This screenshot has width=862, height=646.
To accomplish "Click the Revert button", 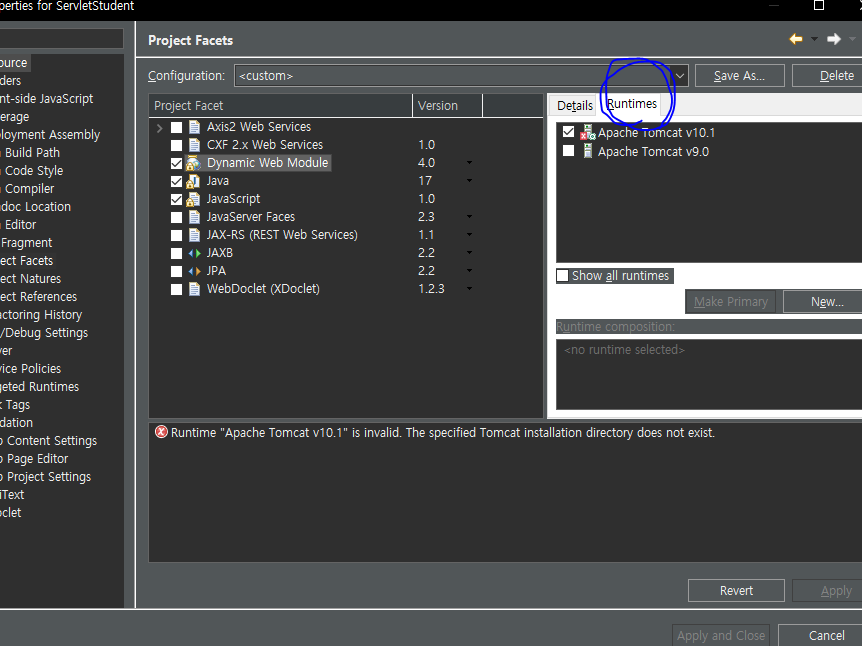I will tap(736, 590).
